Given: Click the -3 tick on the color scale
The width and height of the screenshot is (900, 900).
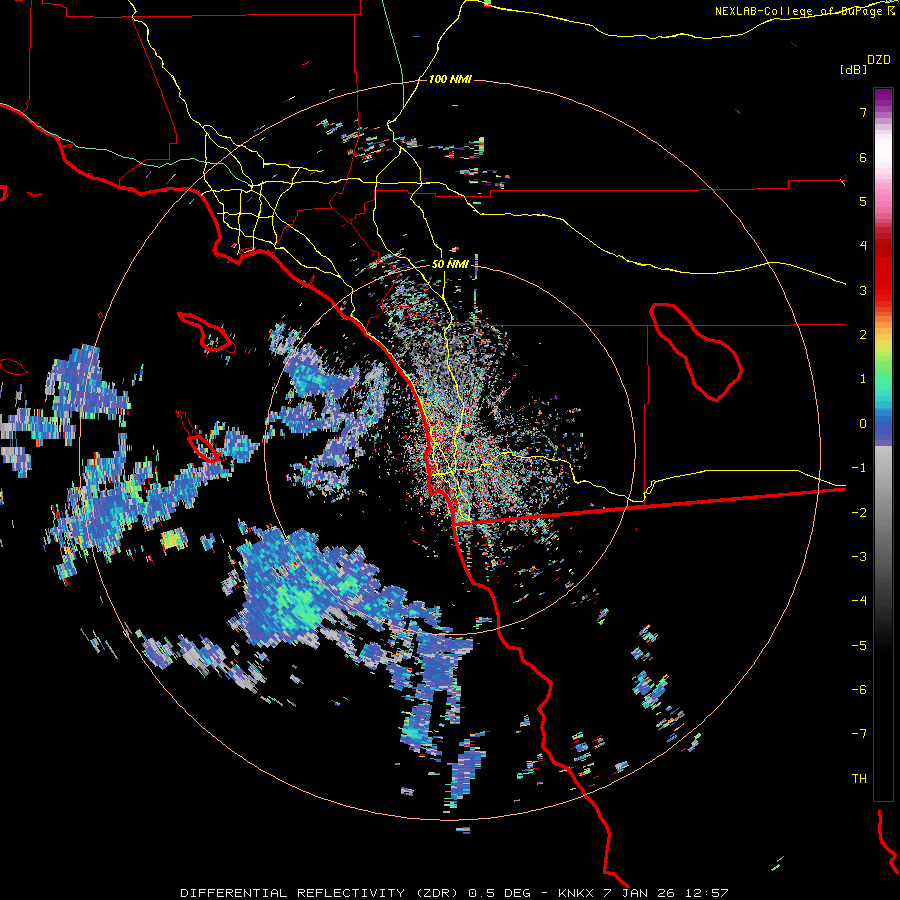Looking at the screenshot, I should coord(859,557).
